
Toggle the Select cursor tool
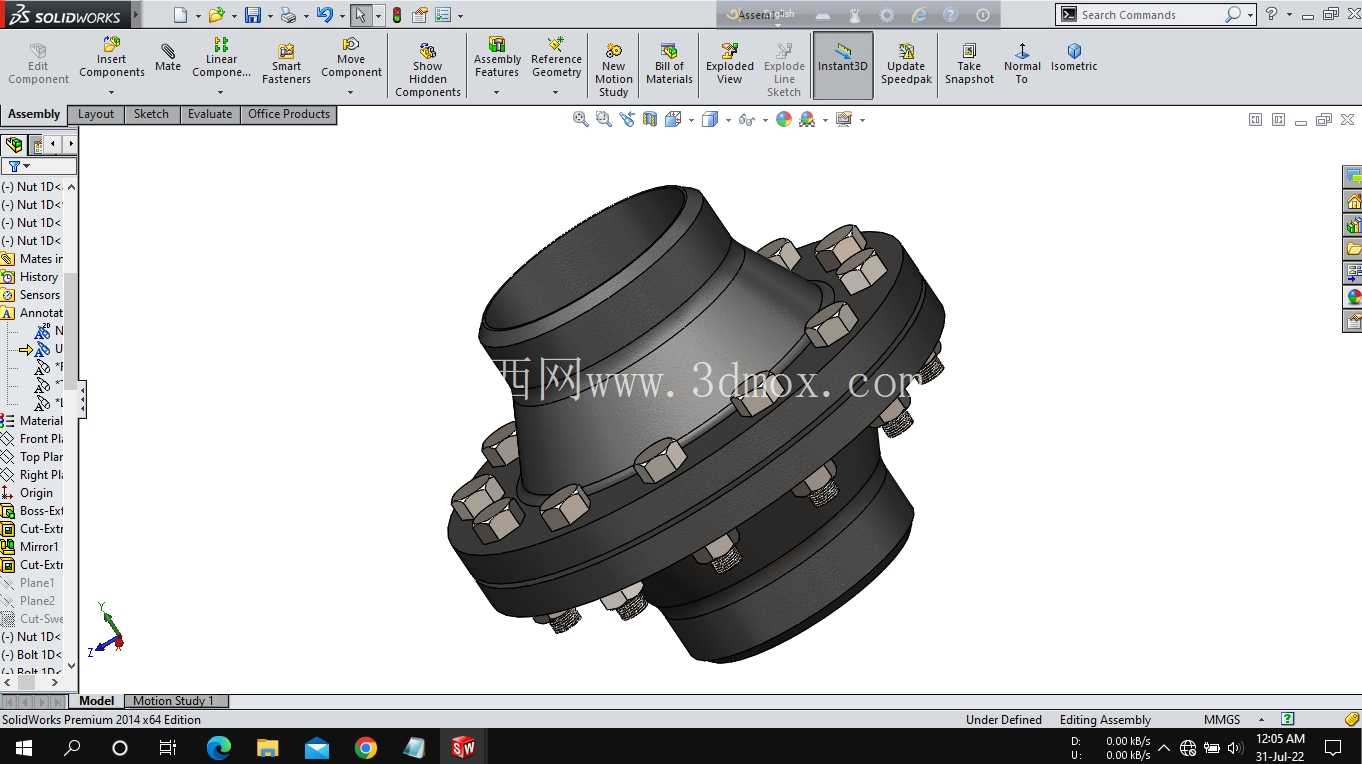(x=360, y=15)
